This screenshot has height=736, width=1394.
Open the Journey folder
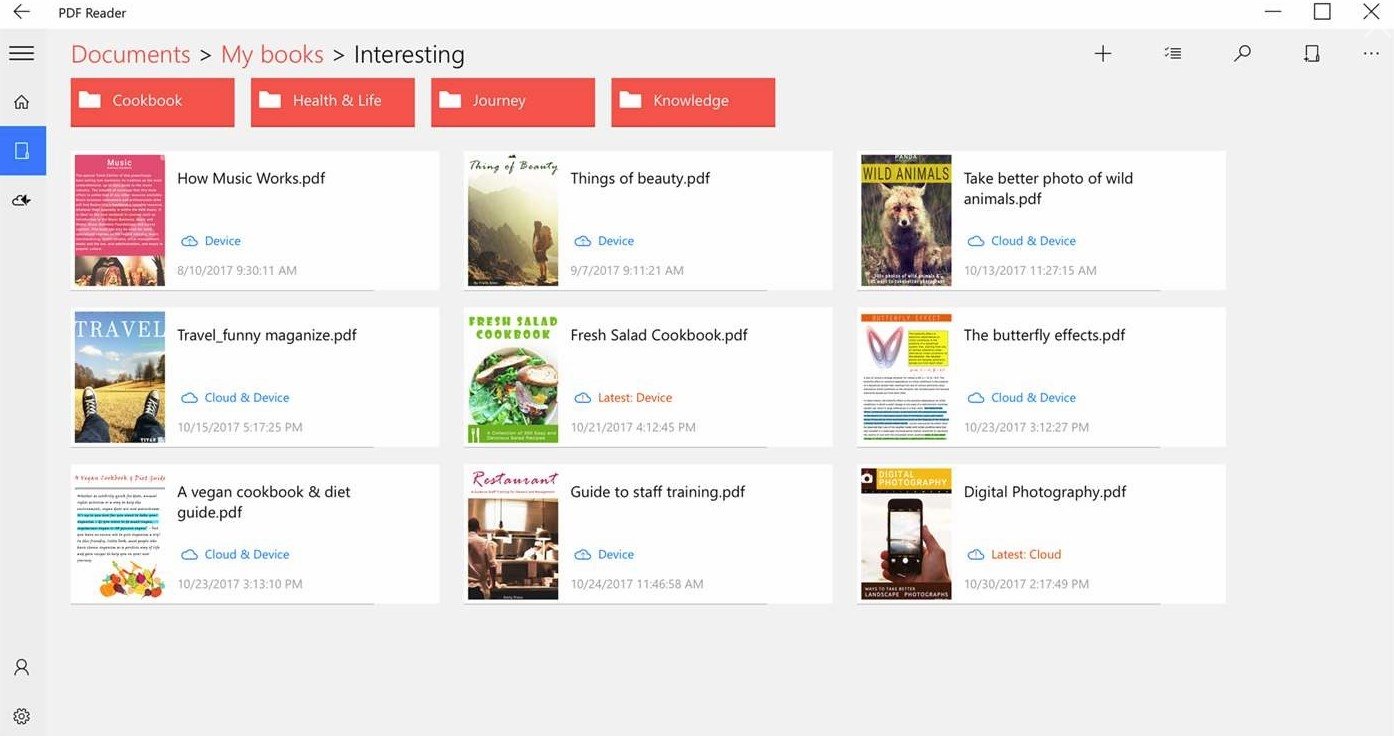513,101
